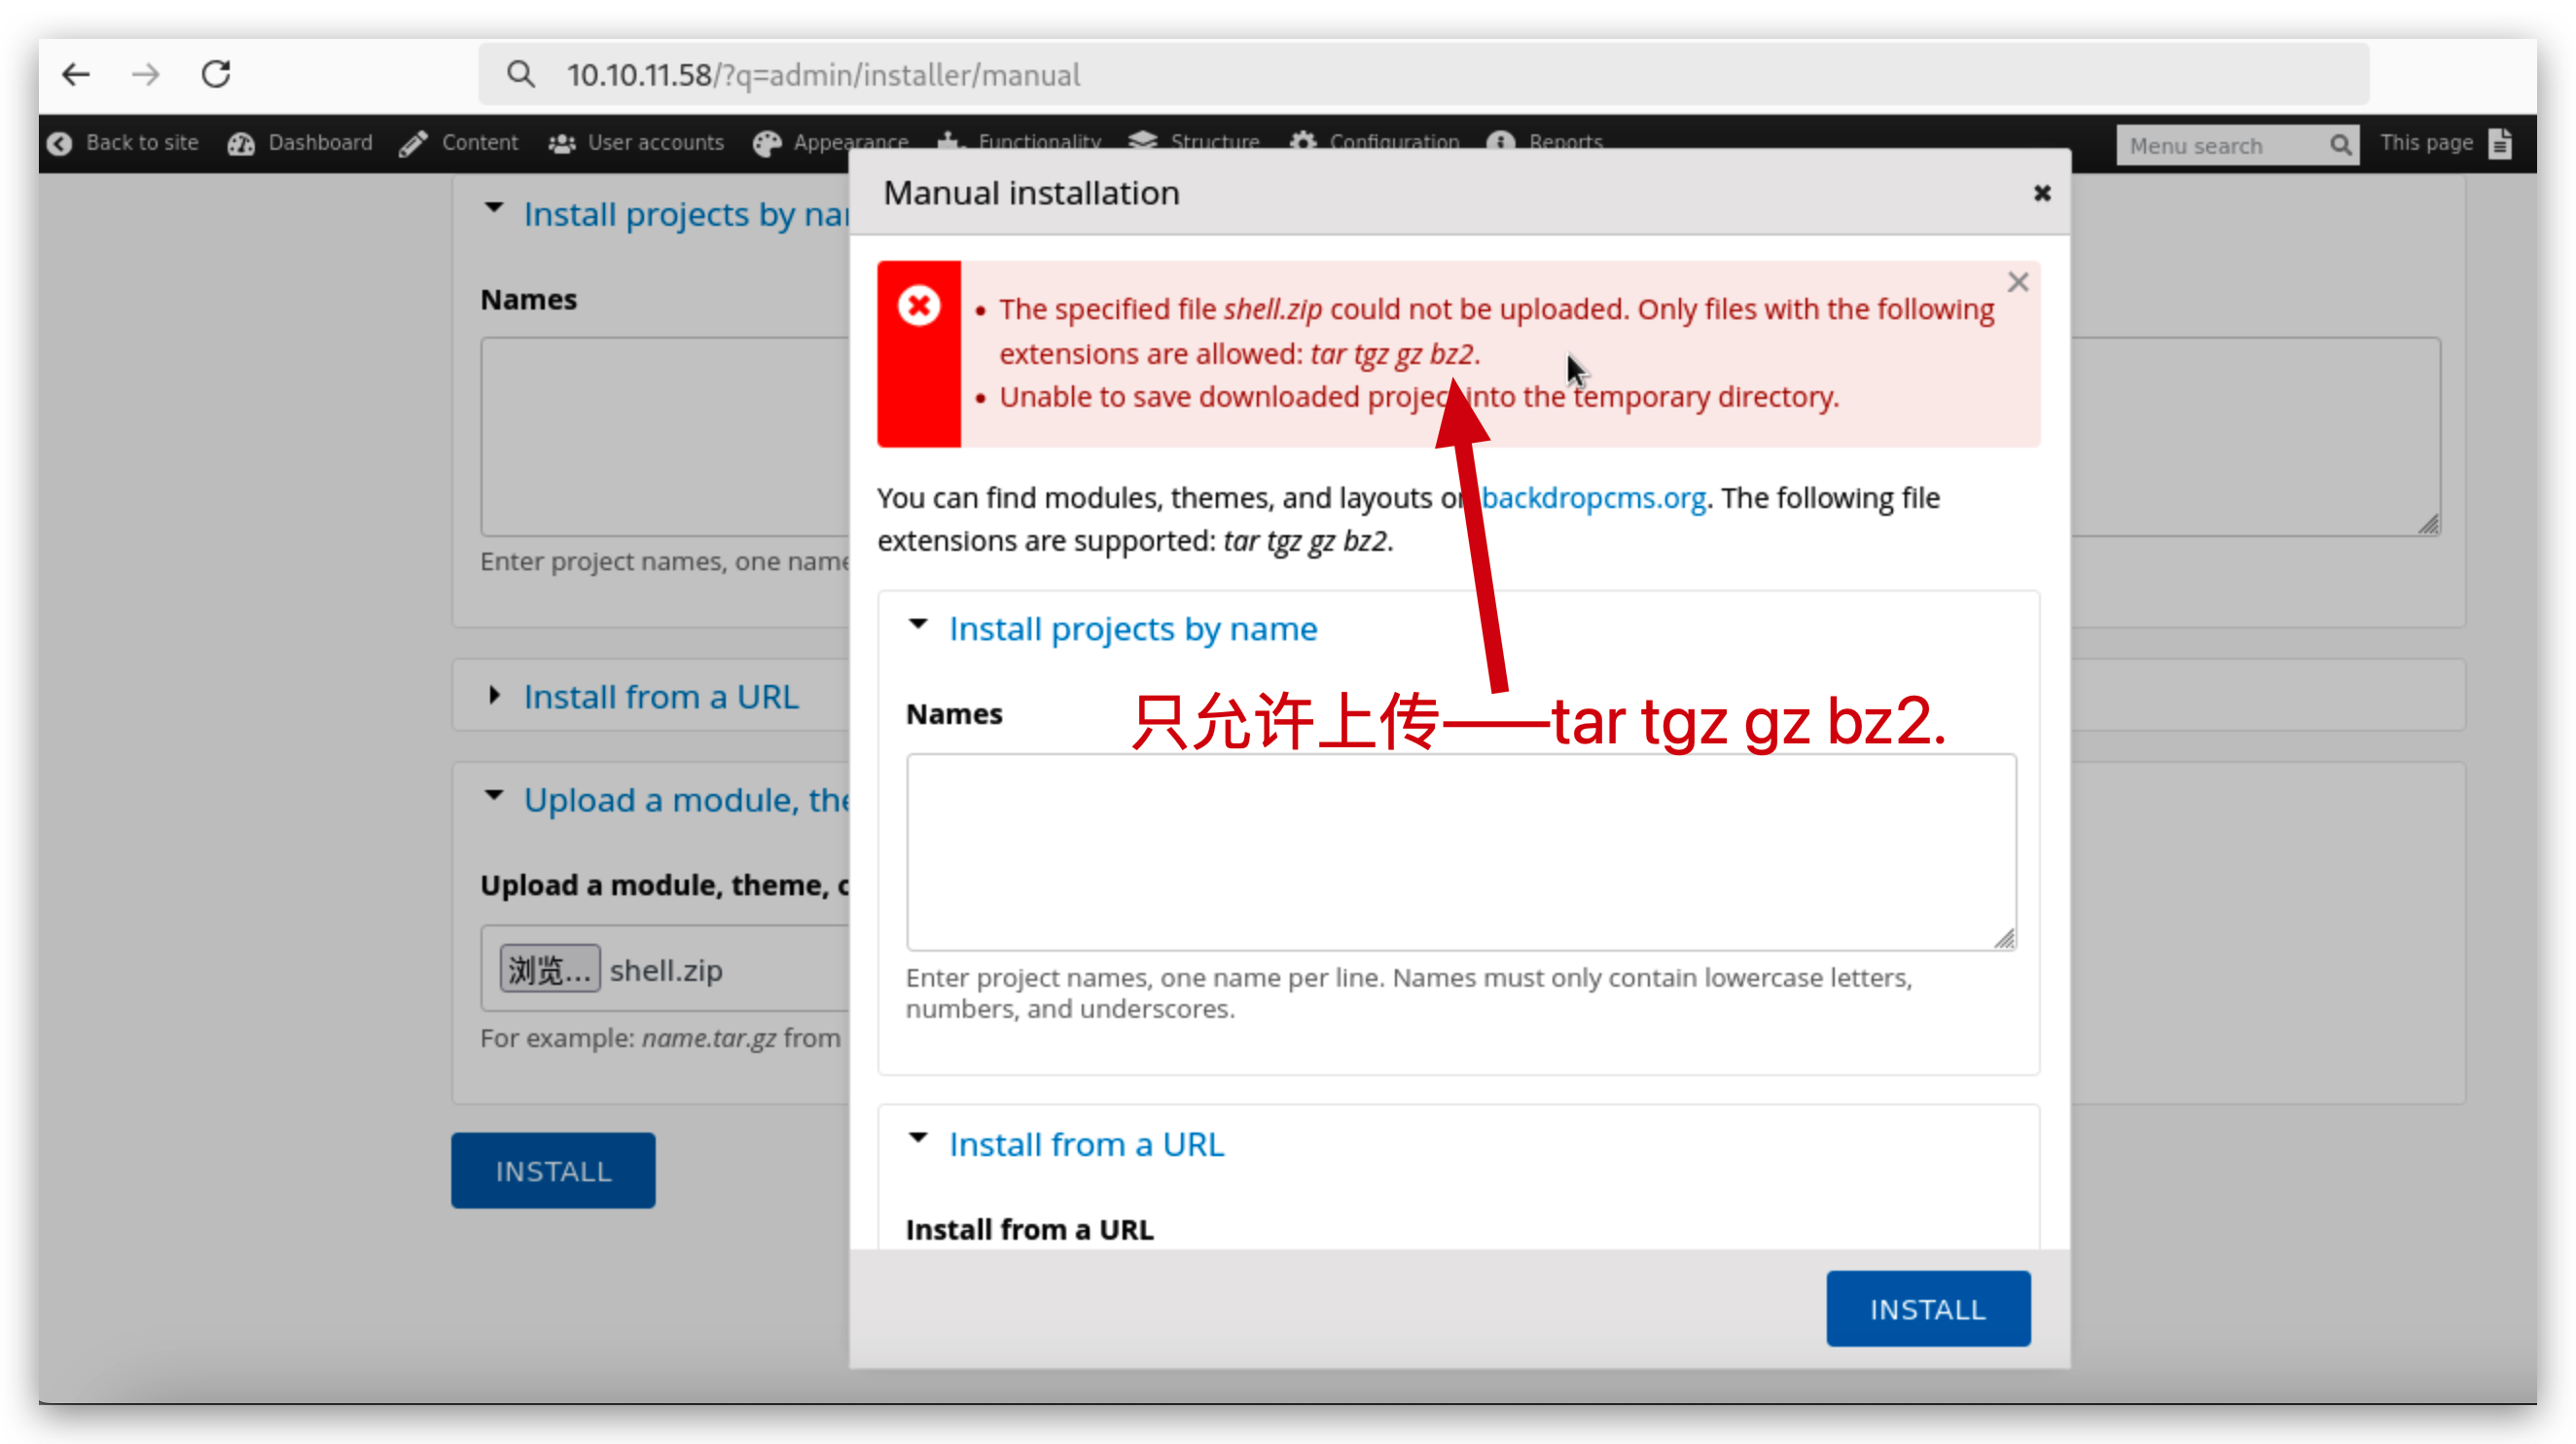Open the backdropcms.org link
2576x1444 pixels.
click(x=1593, y=498)
